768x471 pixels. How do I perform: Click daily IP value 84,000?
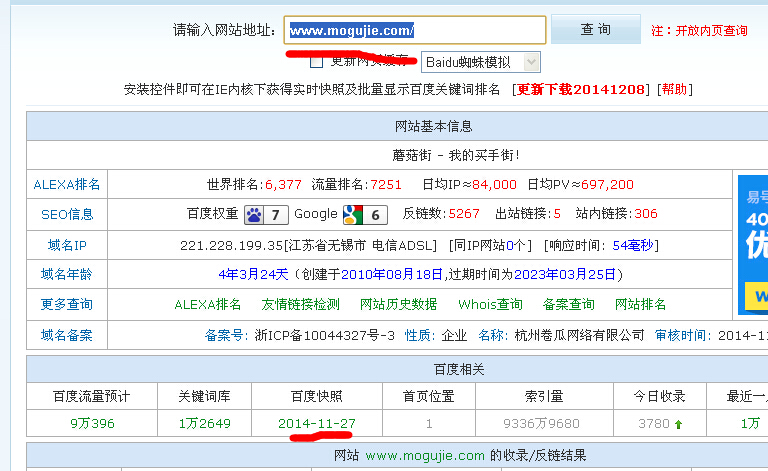tap(494, 185)
